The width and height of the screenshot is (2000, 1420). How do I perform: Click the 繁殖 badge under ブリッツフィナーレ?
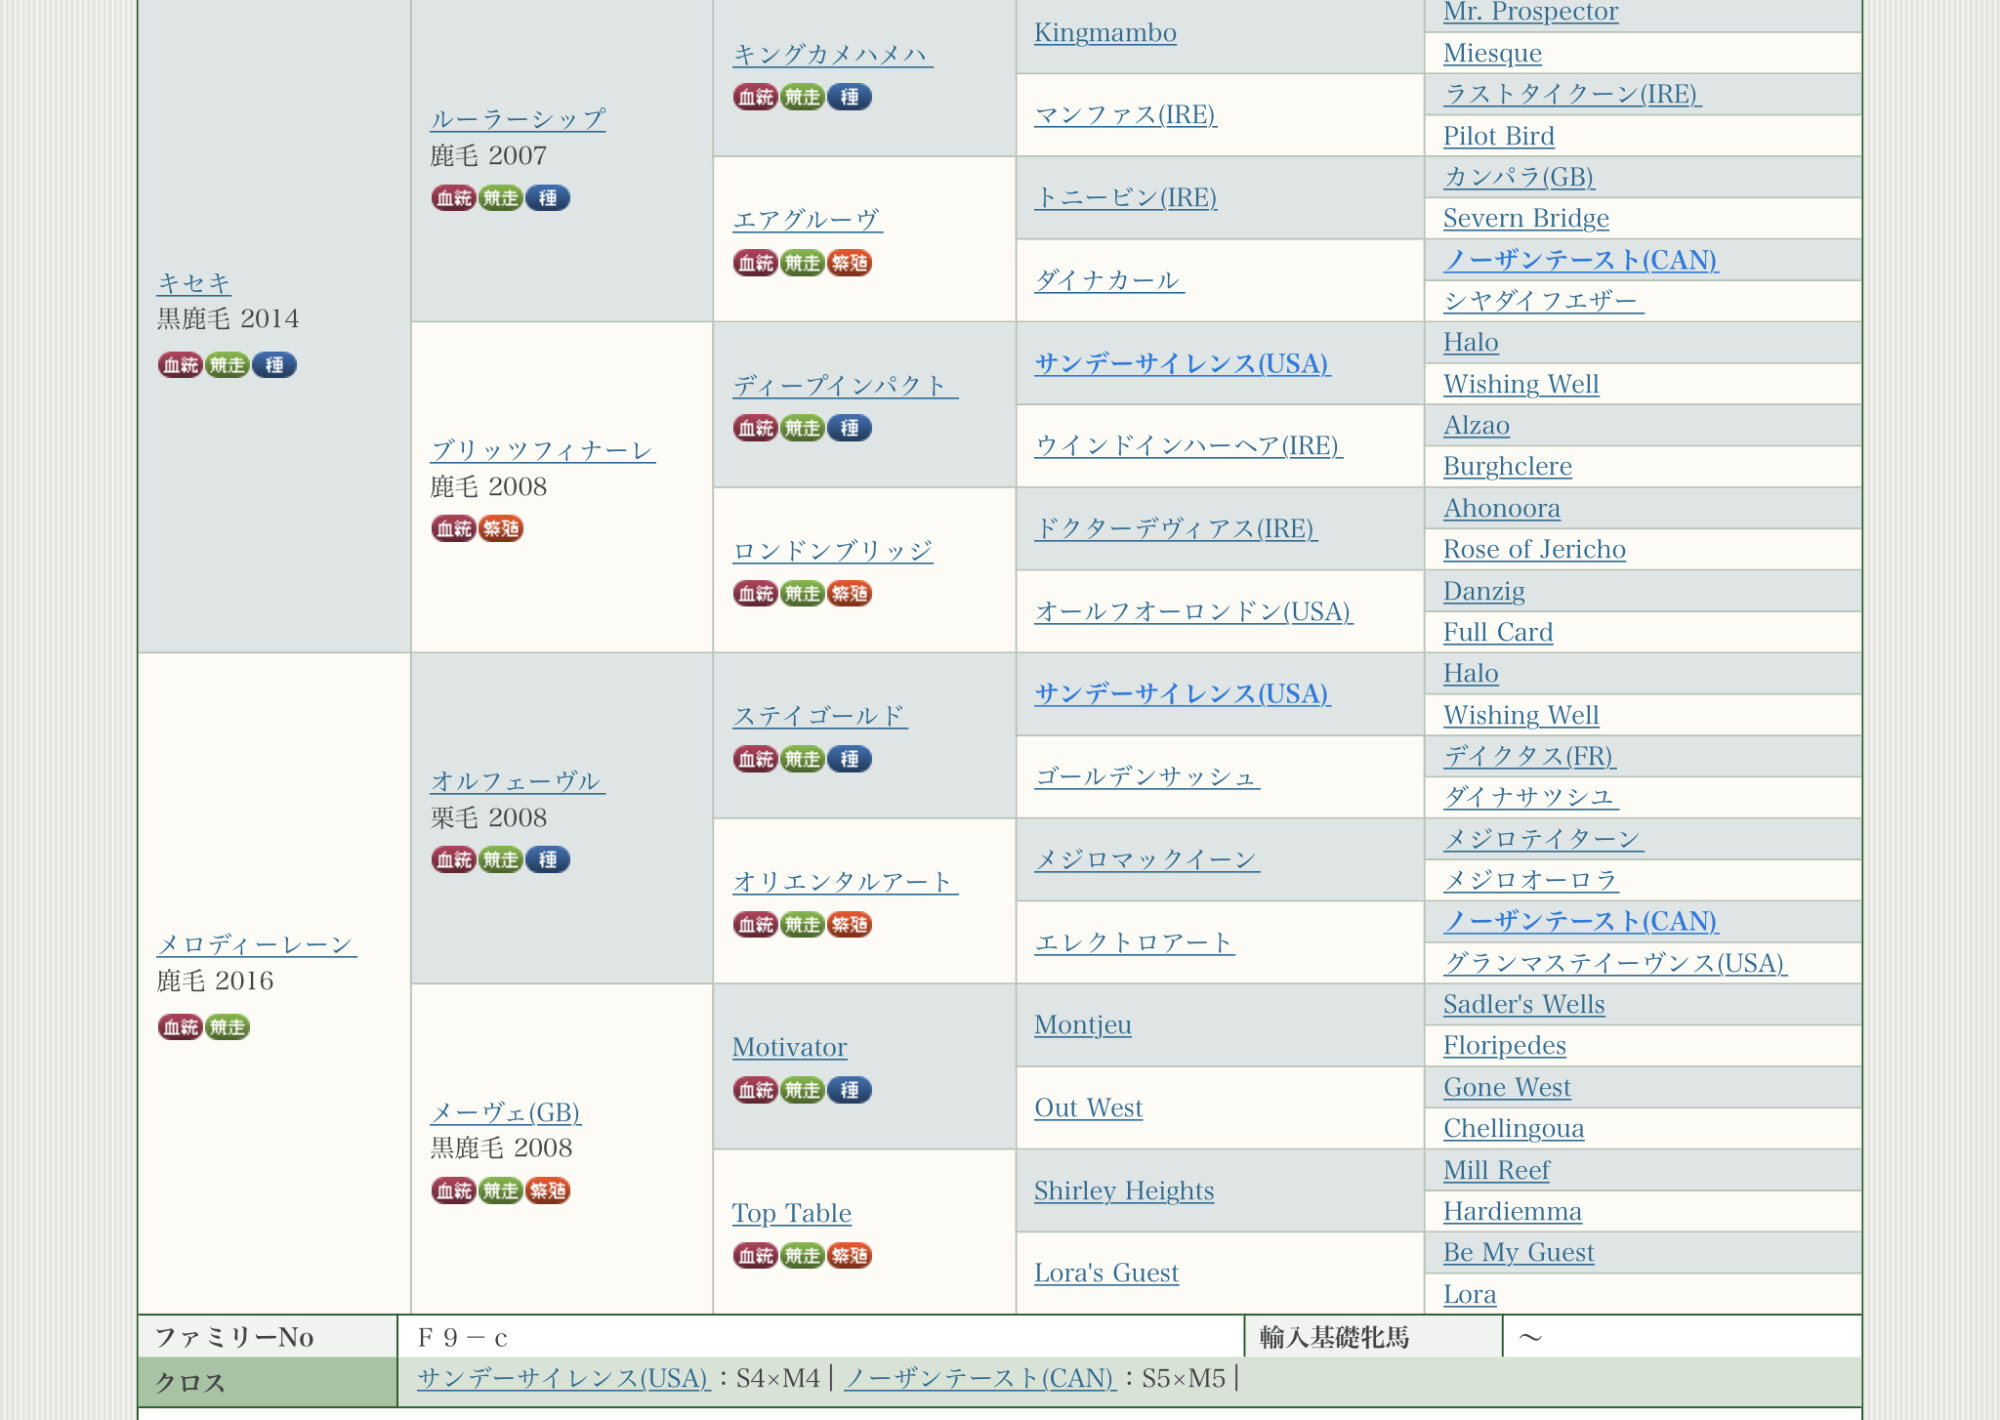tap(500, 528)
